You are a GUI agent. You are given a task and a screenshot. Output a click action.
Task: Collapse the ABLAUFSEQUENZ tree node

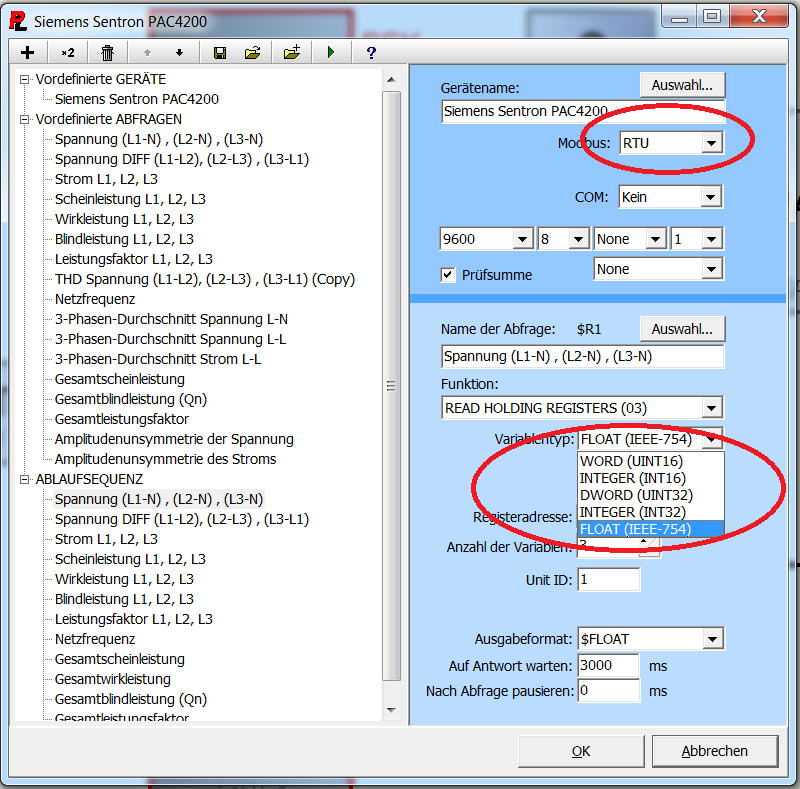(x=24, y=479)
